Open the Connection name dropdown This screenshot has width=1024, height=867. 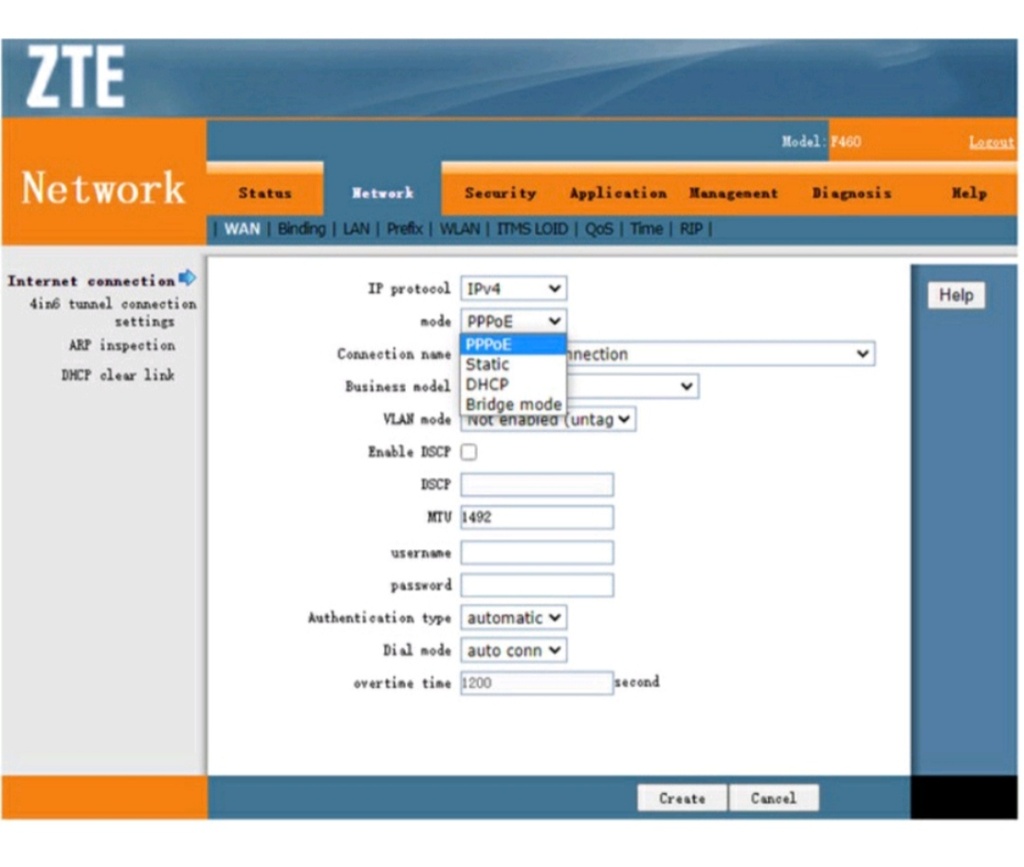tap(720, 354)
